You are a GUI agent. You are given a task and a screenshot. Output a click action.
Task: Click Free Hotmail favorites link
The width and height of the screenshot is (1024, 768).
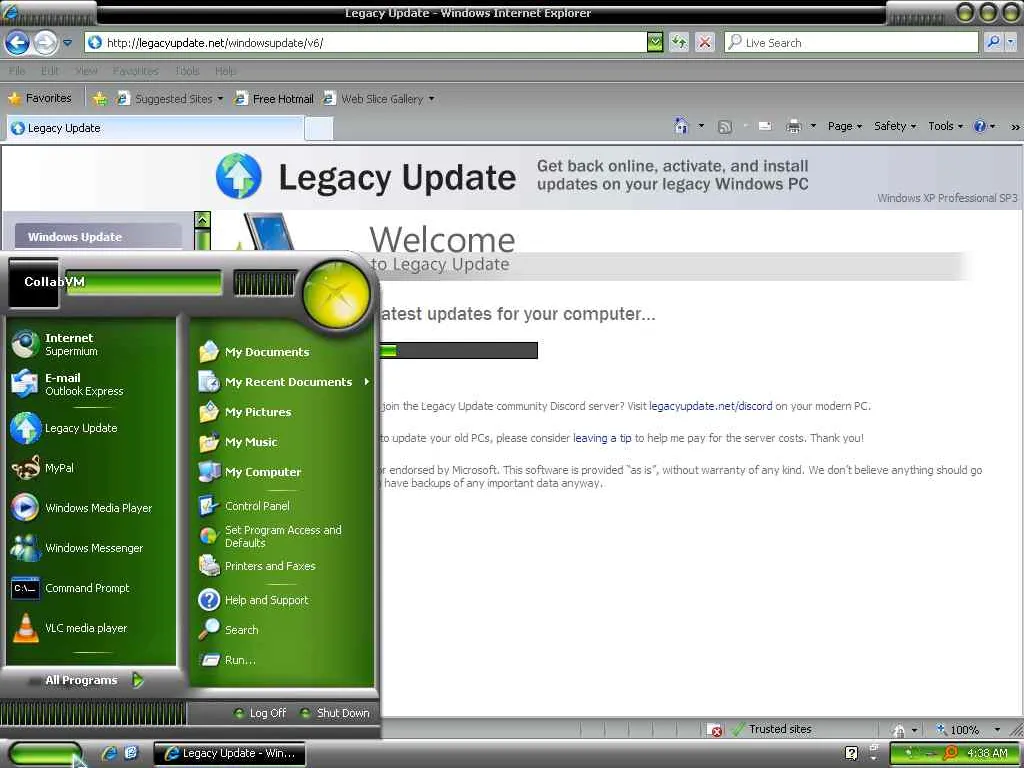click(274, 99)
